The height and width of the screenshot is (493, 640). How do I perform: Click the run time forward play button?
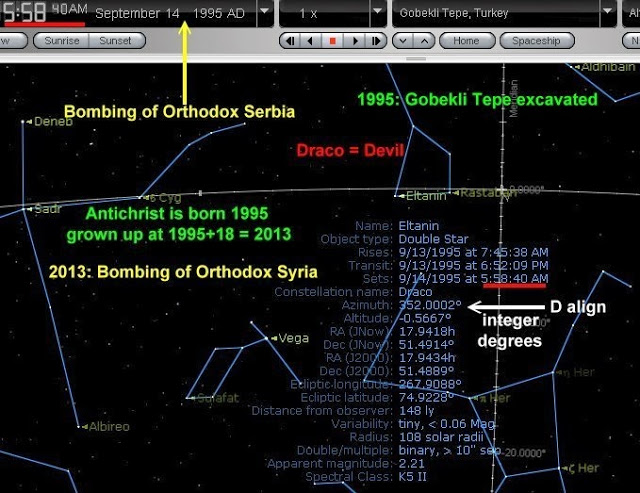tap(355, 41)
